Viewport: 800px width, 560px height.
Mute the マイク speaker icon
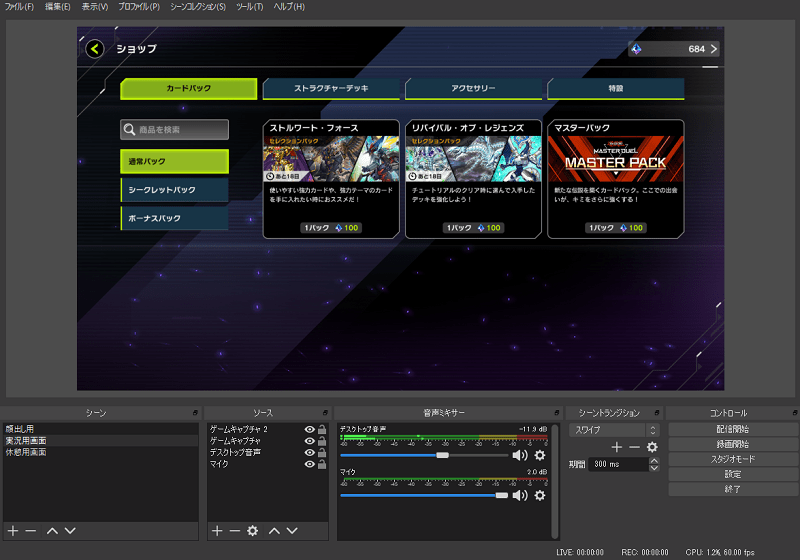(520, 495)
